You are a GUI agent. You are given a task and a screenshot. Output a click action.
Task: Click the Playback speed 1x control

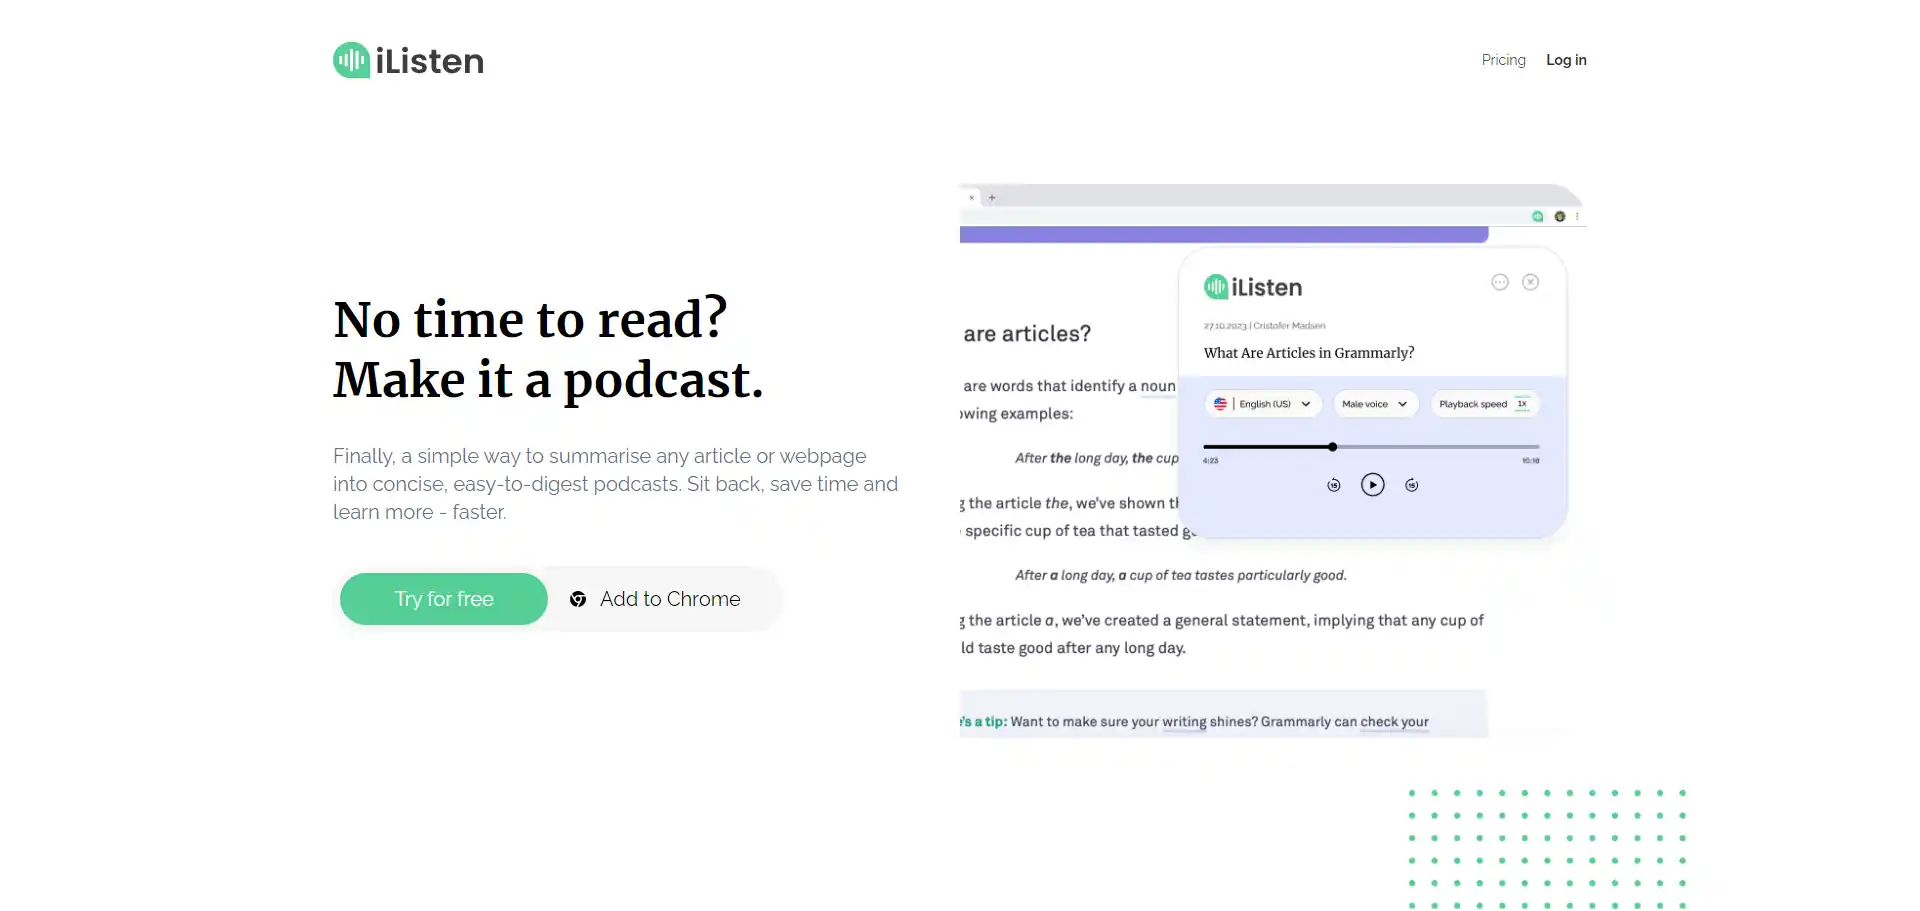tap(1485, 404)
